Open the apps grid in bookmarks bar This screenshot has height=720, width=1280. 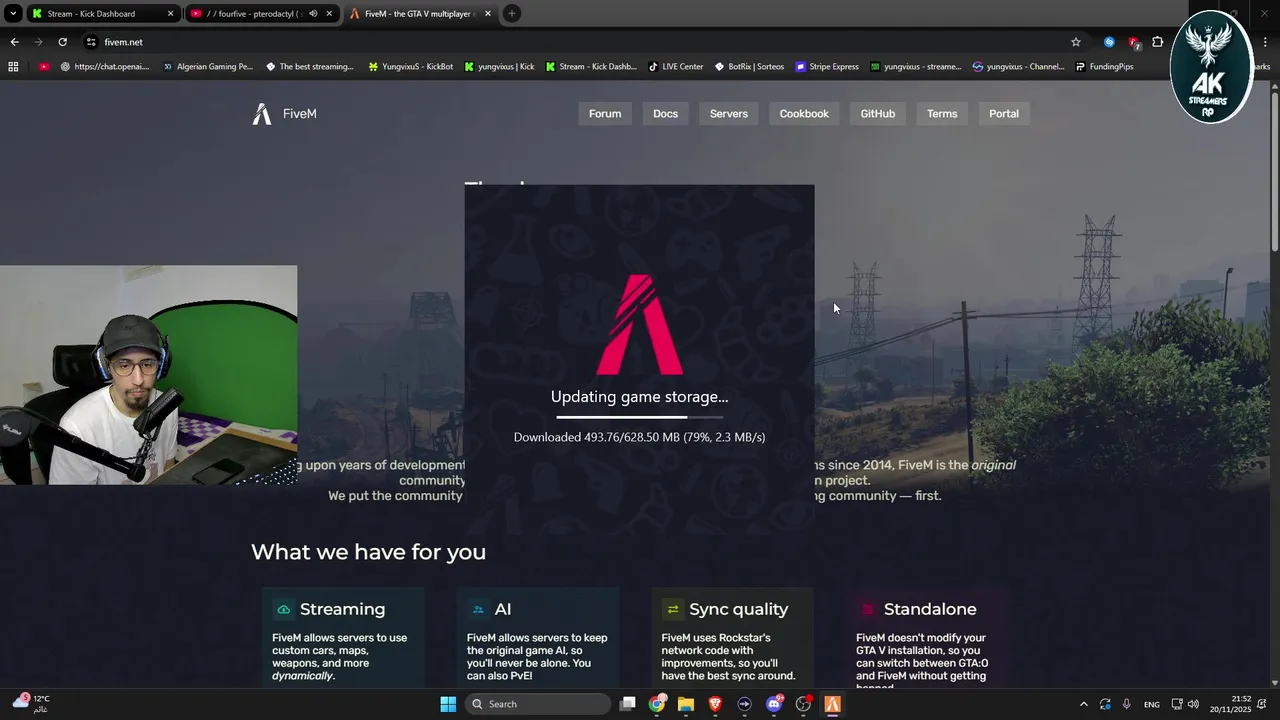coord(13,67)
